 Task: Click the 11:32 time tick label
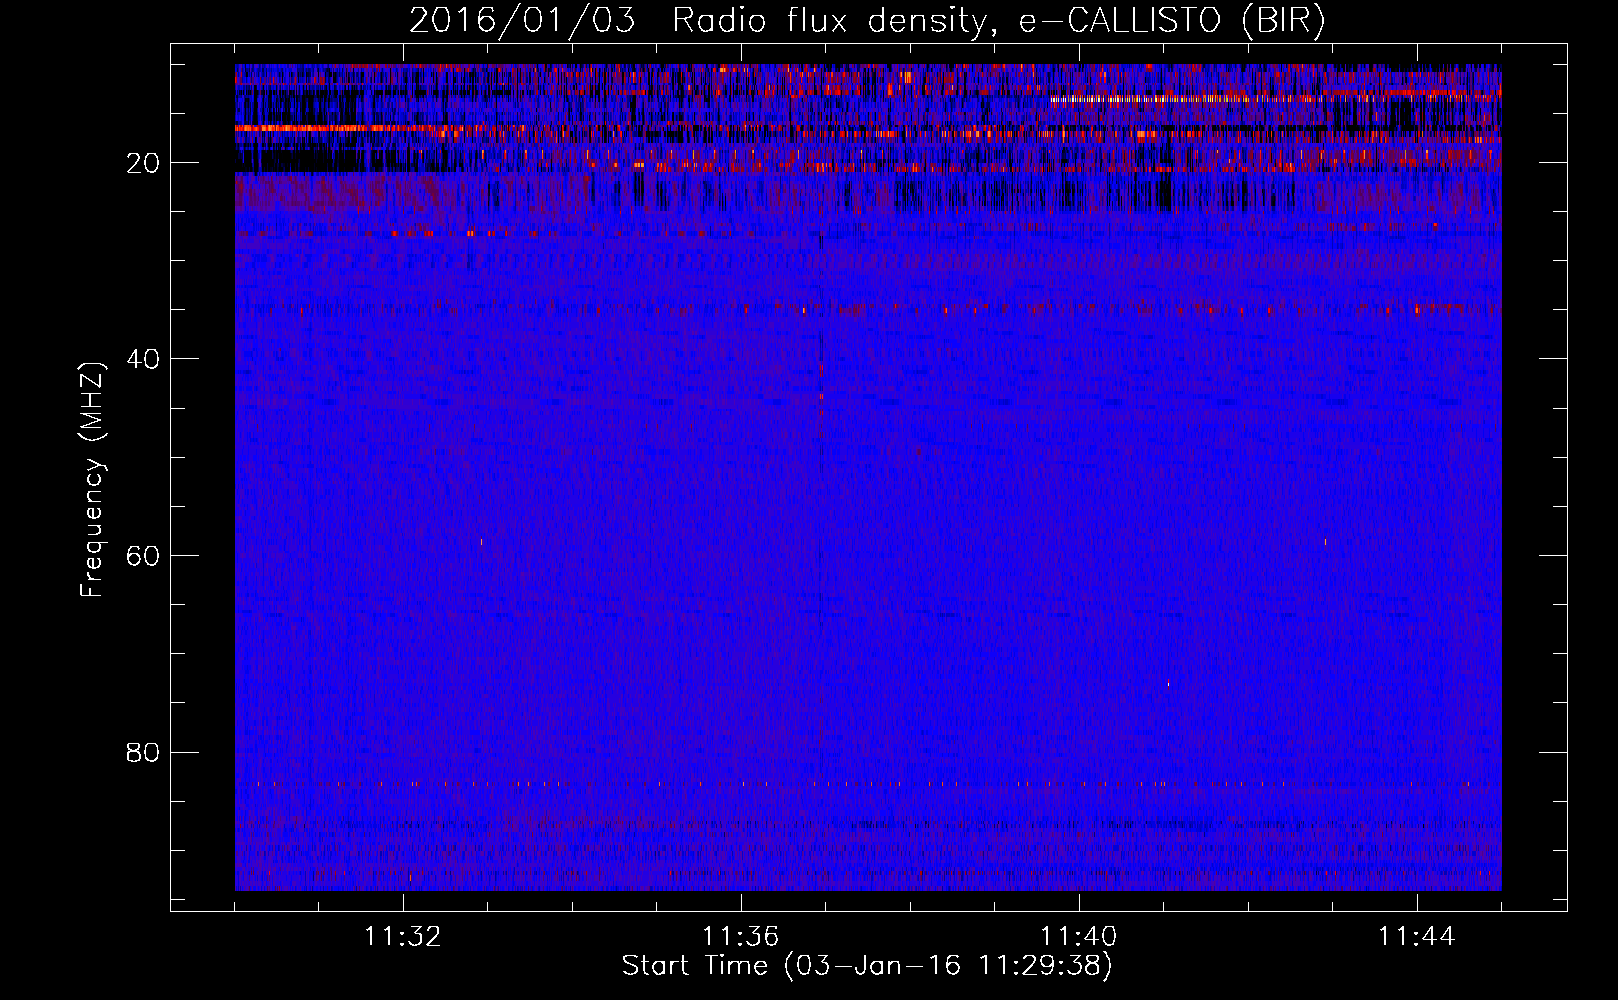[x=403, y=937]
